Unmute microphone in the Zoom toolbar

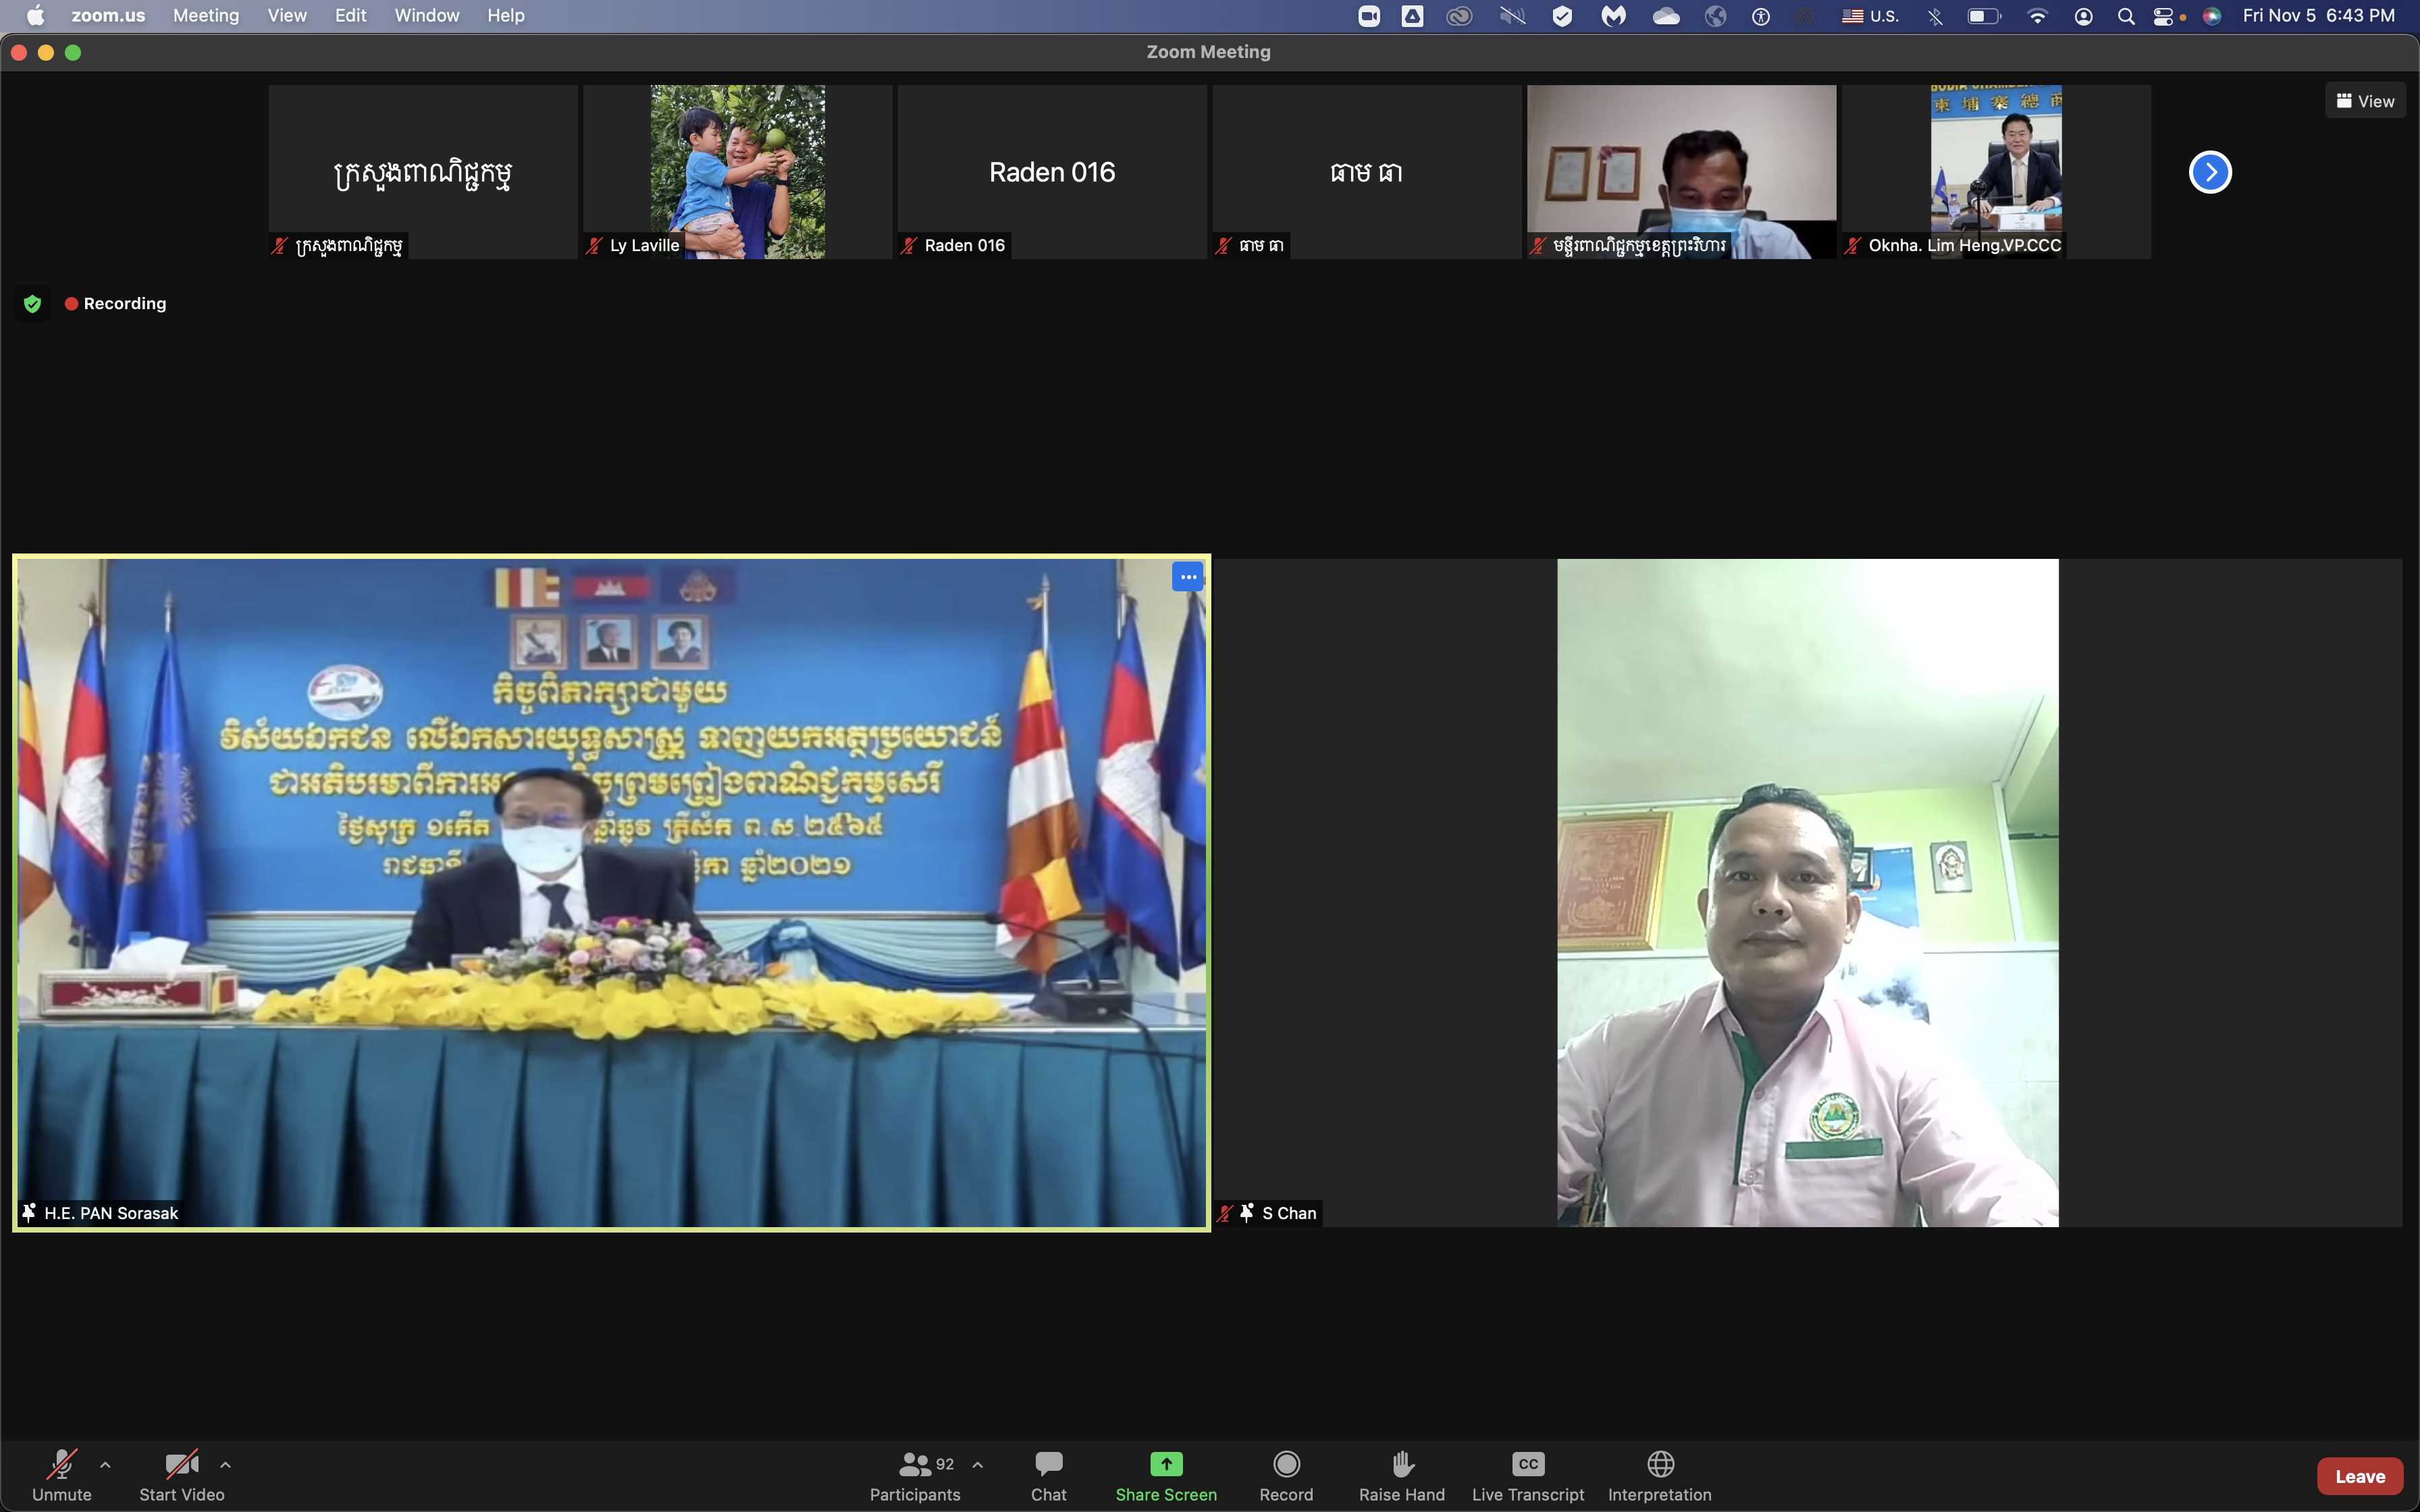tap(62, 1475)
